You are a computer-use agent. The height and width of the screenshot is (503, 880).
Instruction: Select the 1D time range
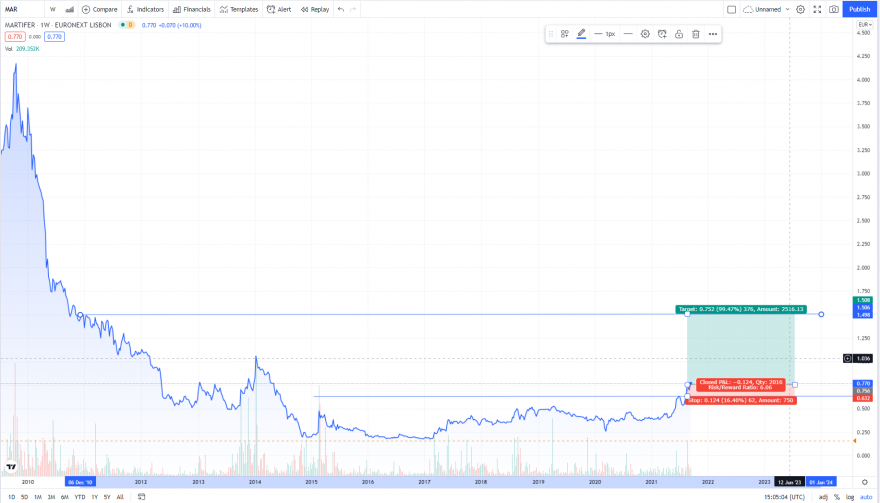point(11,497)
